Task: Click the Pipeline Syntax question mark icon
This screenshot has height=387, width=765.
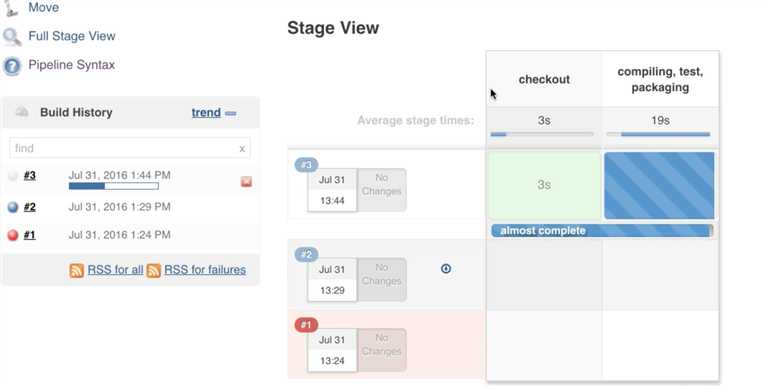Action: (x=12, y=66)
